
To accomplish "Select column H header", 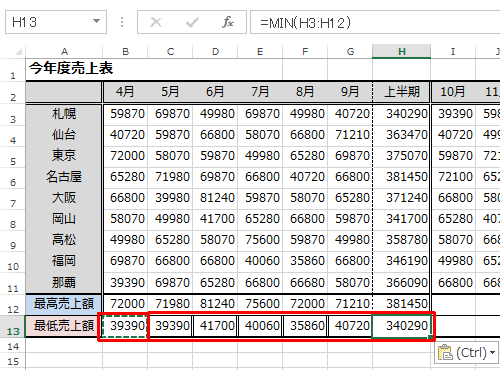I will (402, 52).
